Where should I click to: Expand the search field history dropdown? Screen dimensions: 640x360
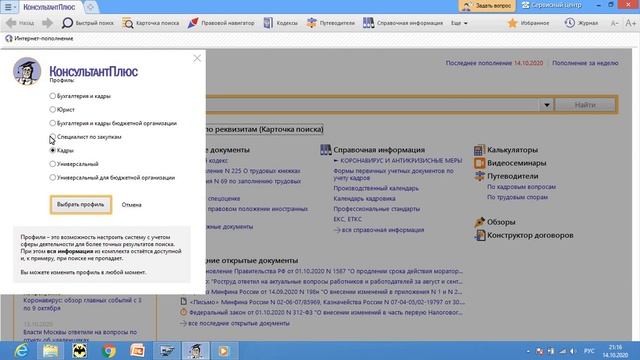tap(547, 105)
